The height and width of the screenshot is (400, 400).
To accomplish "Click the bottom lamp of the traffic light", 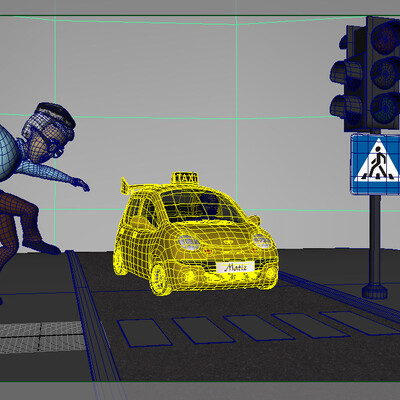I will (x=386, y=108).
